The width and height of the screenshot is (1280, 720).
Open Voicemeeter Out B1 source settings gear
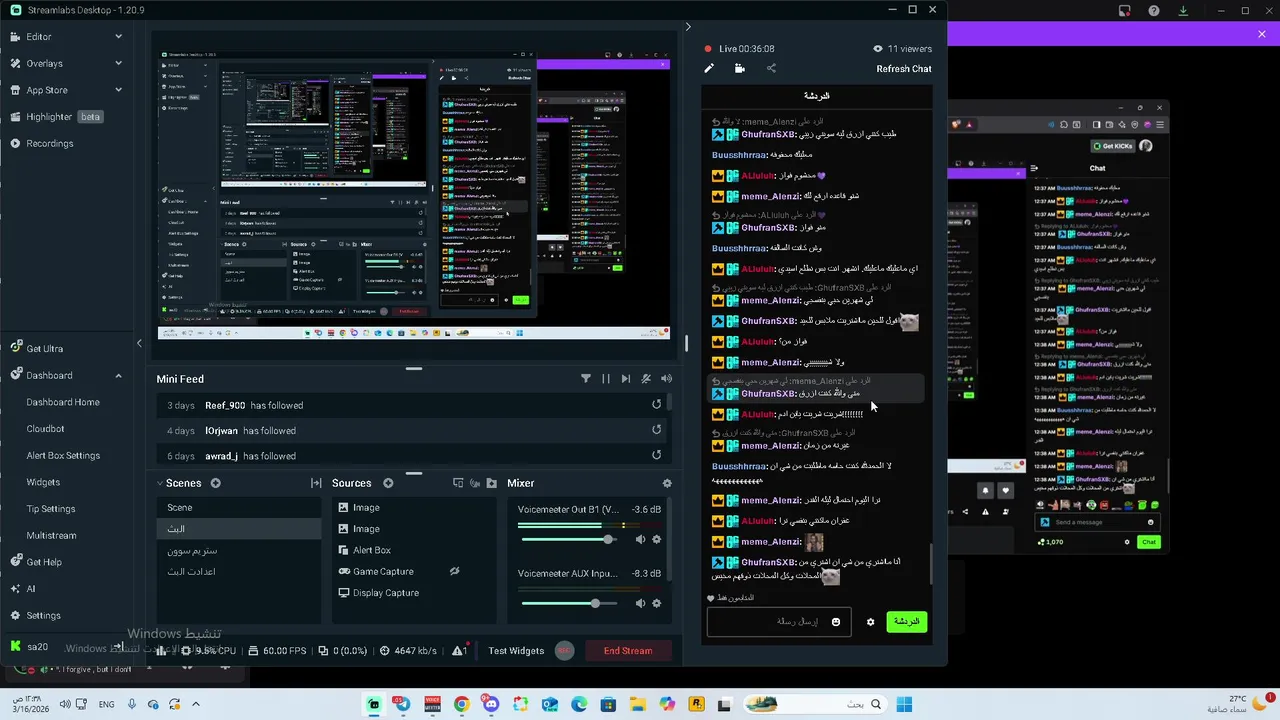coord(657,540)
